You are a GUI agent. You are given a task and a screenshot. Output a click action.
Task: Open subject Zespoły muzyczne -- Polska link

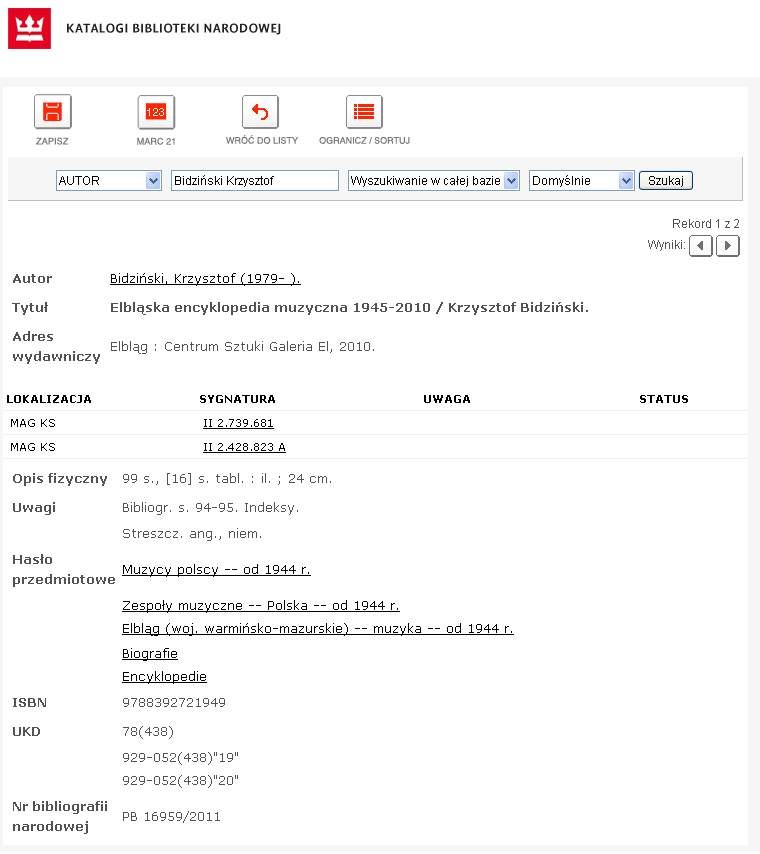coord(260,606)
